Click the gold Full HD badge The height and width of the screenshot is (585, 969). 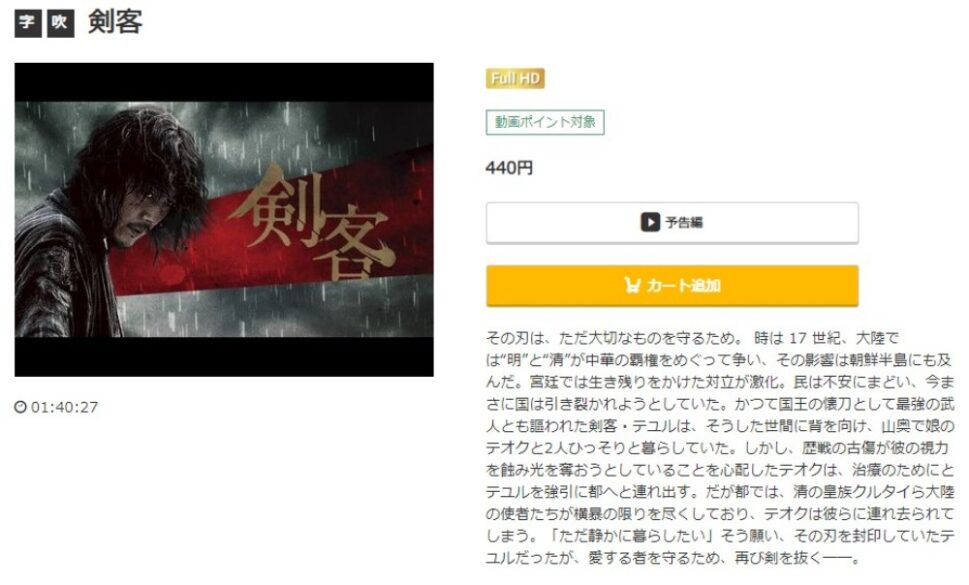coord(515,78)
